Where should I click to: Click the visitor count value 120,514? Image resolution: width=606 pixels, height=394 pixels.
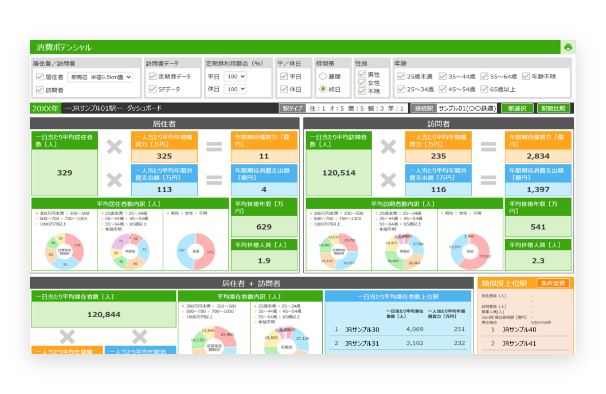(x=339, y=172)
